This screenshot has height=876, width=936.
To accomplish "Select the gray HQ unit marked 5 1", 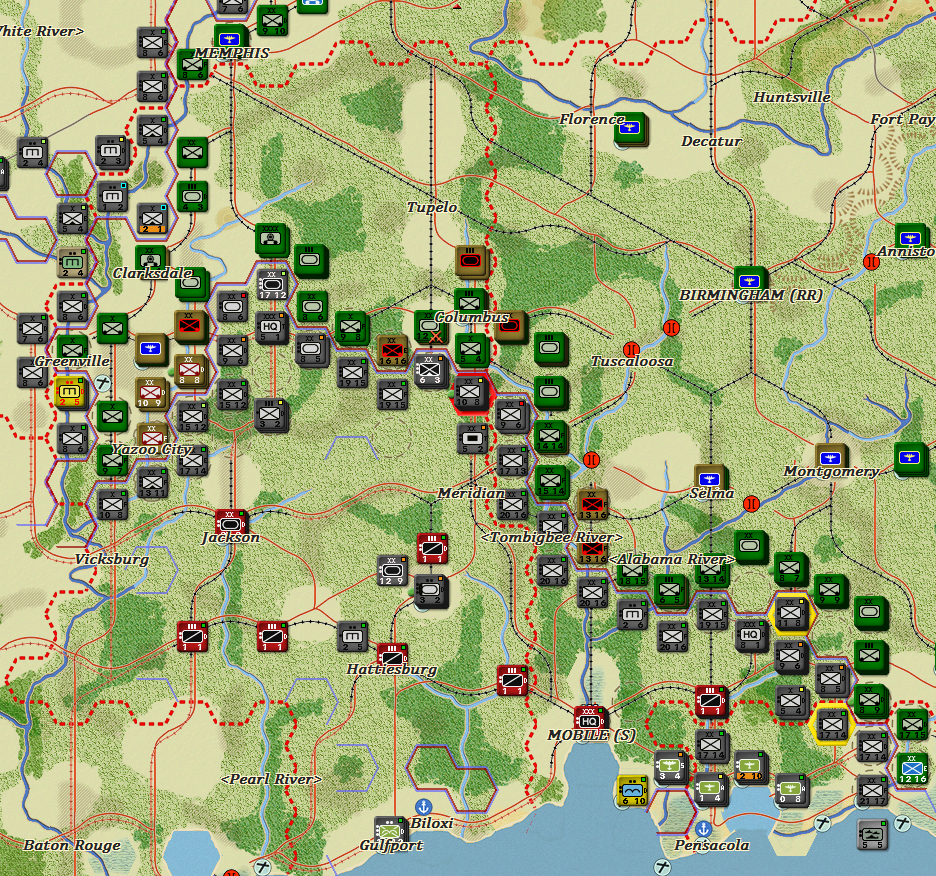I will pyautogui.click(x=271, y=327).
